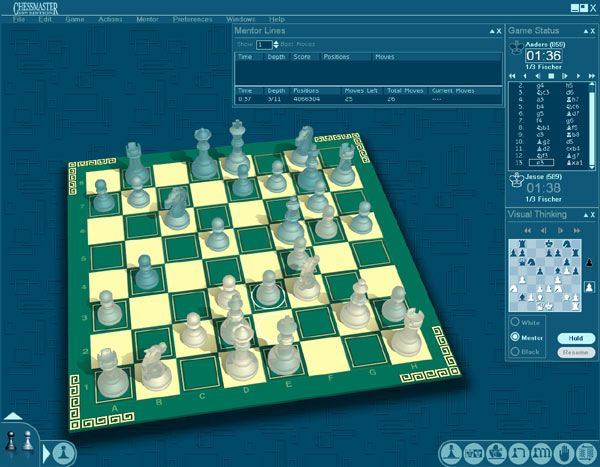Screen dimensions: 600x467
Task: Click the dark captured pawn at bottom left
Action: click(11, 441)
